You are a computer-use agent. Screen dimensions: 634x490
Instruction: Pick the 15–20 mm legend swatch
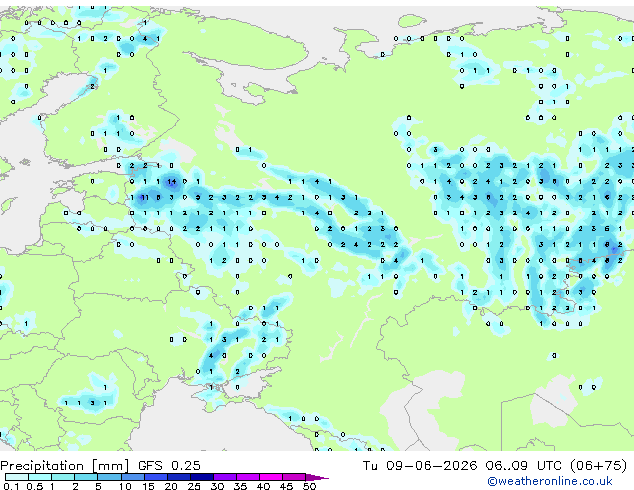pyautogui.click(x=156, y=477)
